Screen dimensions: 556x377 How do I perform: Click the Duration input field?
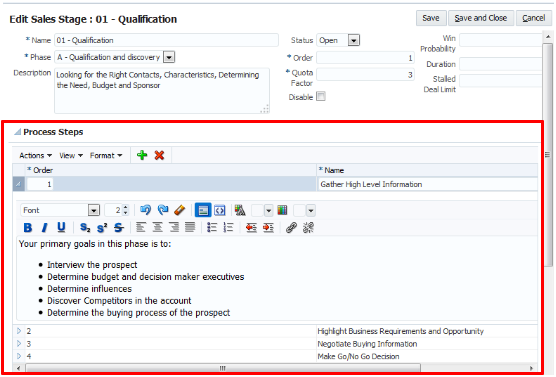click(x=501, y=64)
